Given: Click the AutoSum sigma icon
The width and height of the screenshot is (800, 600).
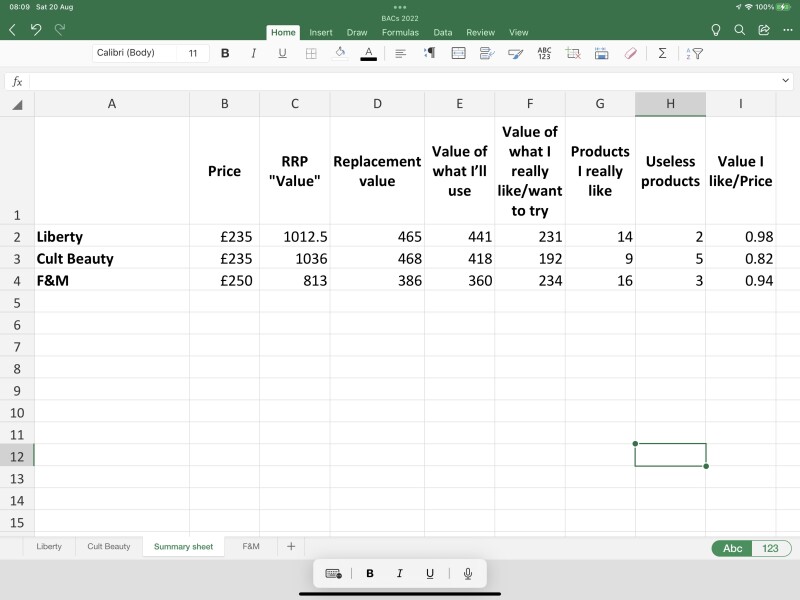Looking at the screenshot, I should tap(662, 53).
